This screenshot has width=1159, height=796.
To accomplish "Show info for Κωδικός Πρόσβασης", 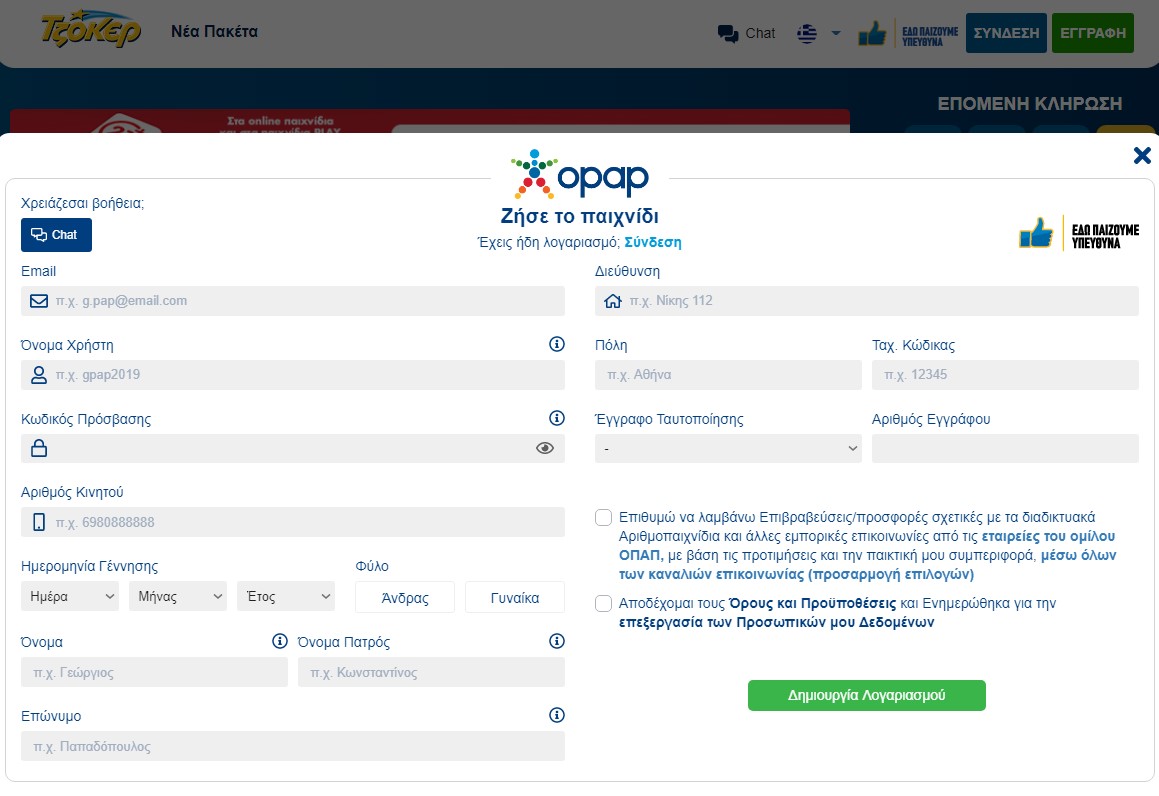I will click(x=557, y=418).
